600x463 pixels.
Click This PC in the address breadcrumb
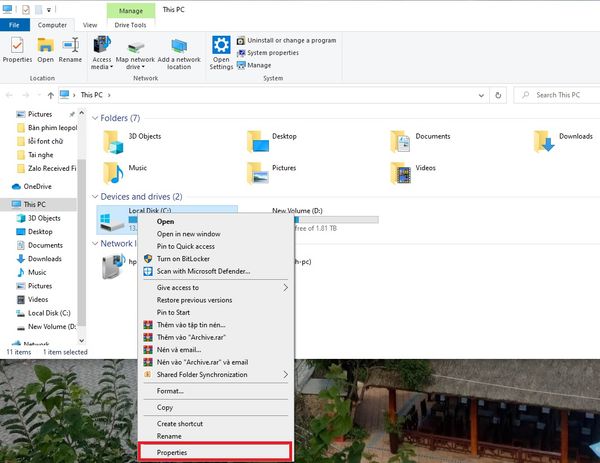tap(91, 95)
